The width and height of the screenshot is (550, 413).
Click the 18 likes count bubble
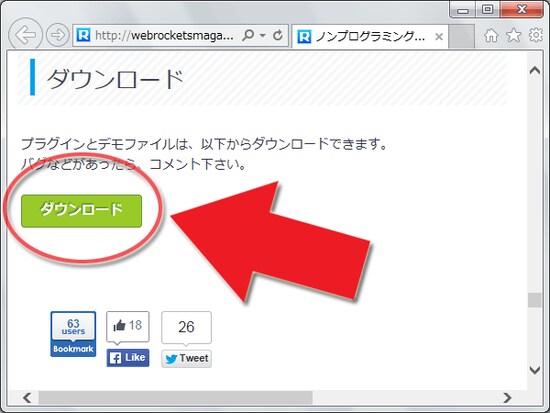[128, 326]
